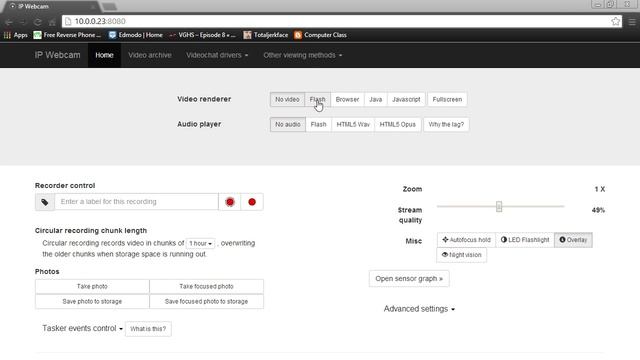Screen dimensions: 640x360
Task: Expand Advanced settings
Action: [419, 309]
